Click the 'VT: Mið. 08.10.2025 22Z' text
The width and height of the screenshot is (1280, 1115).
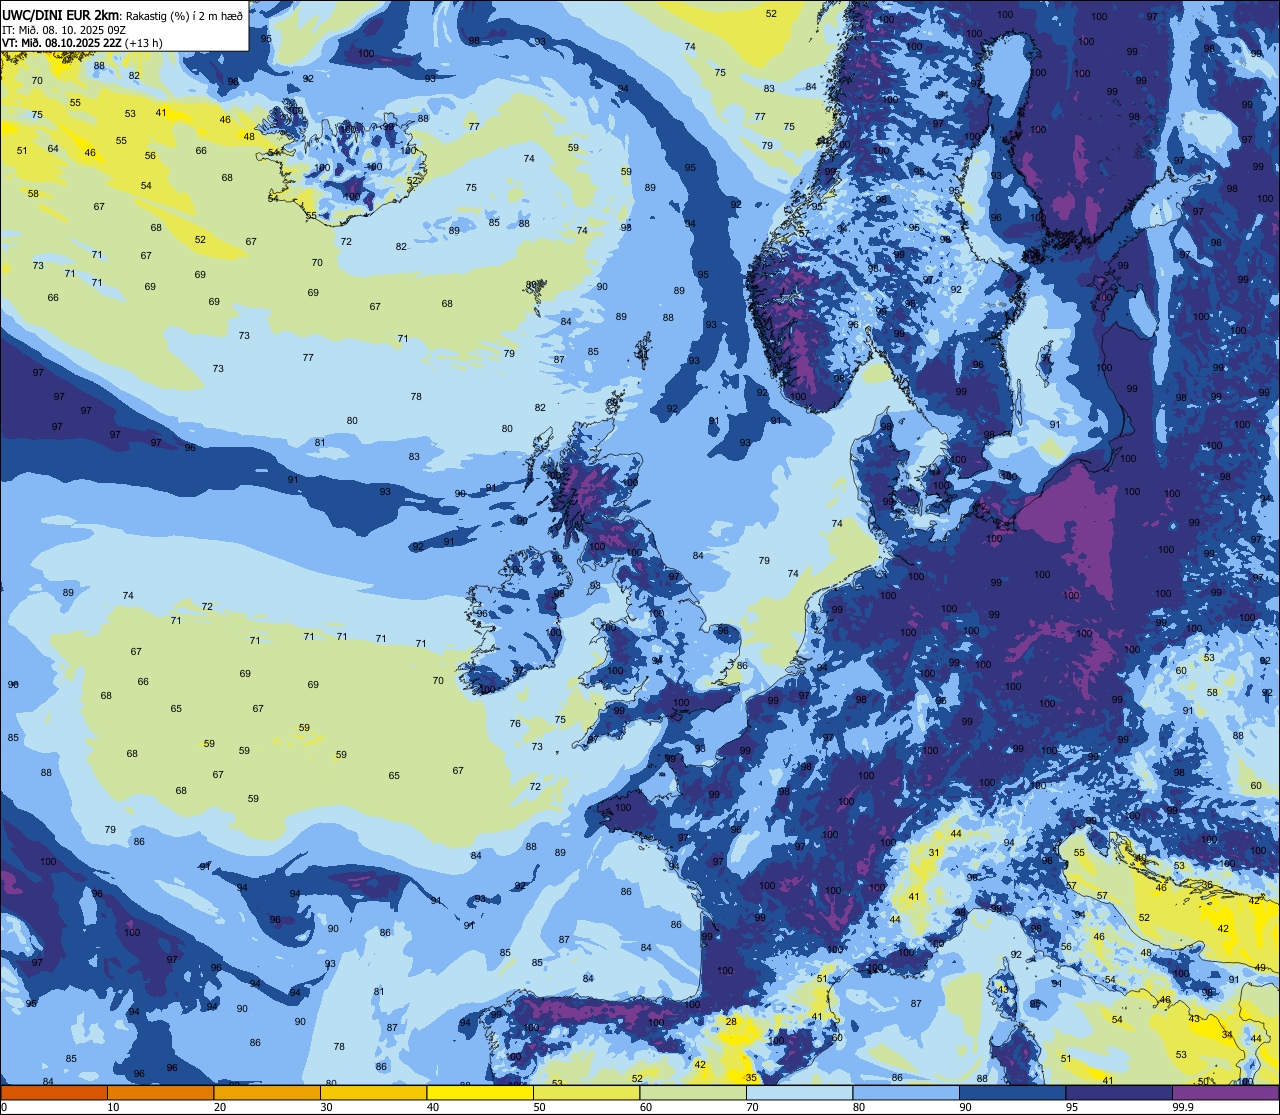[x=62, y=43]
